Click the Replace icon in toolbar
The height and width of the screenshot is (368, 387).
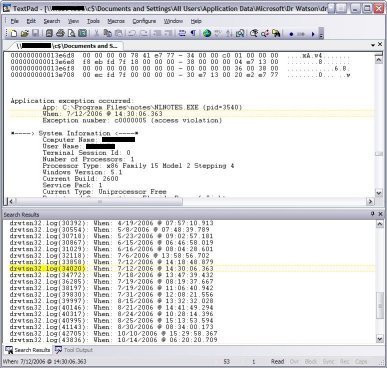pos(265,33)
